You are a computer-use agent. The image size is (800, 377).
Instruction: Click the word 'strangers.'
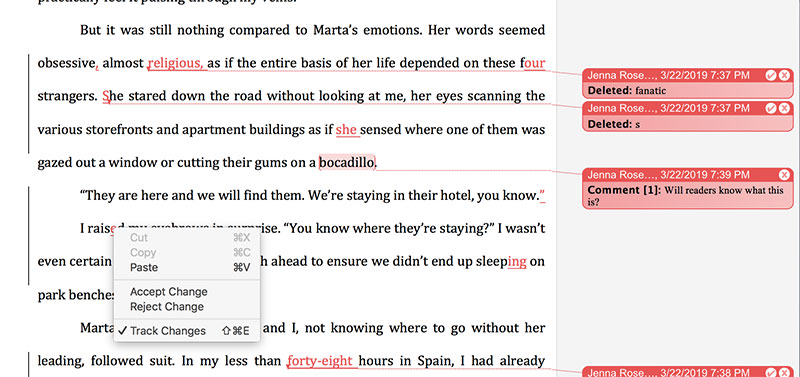click(67, 96)
